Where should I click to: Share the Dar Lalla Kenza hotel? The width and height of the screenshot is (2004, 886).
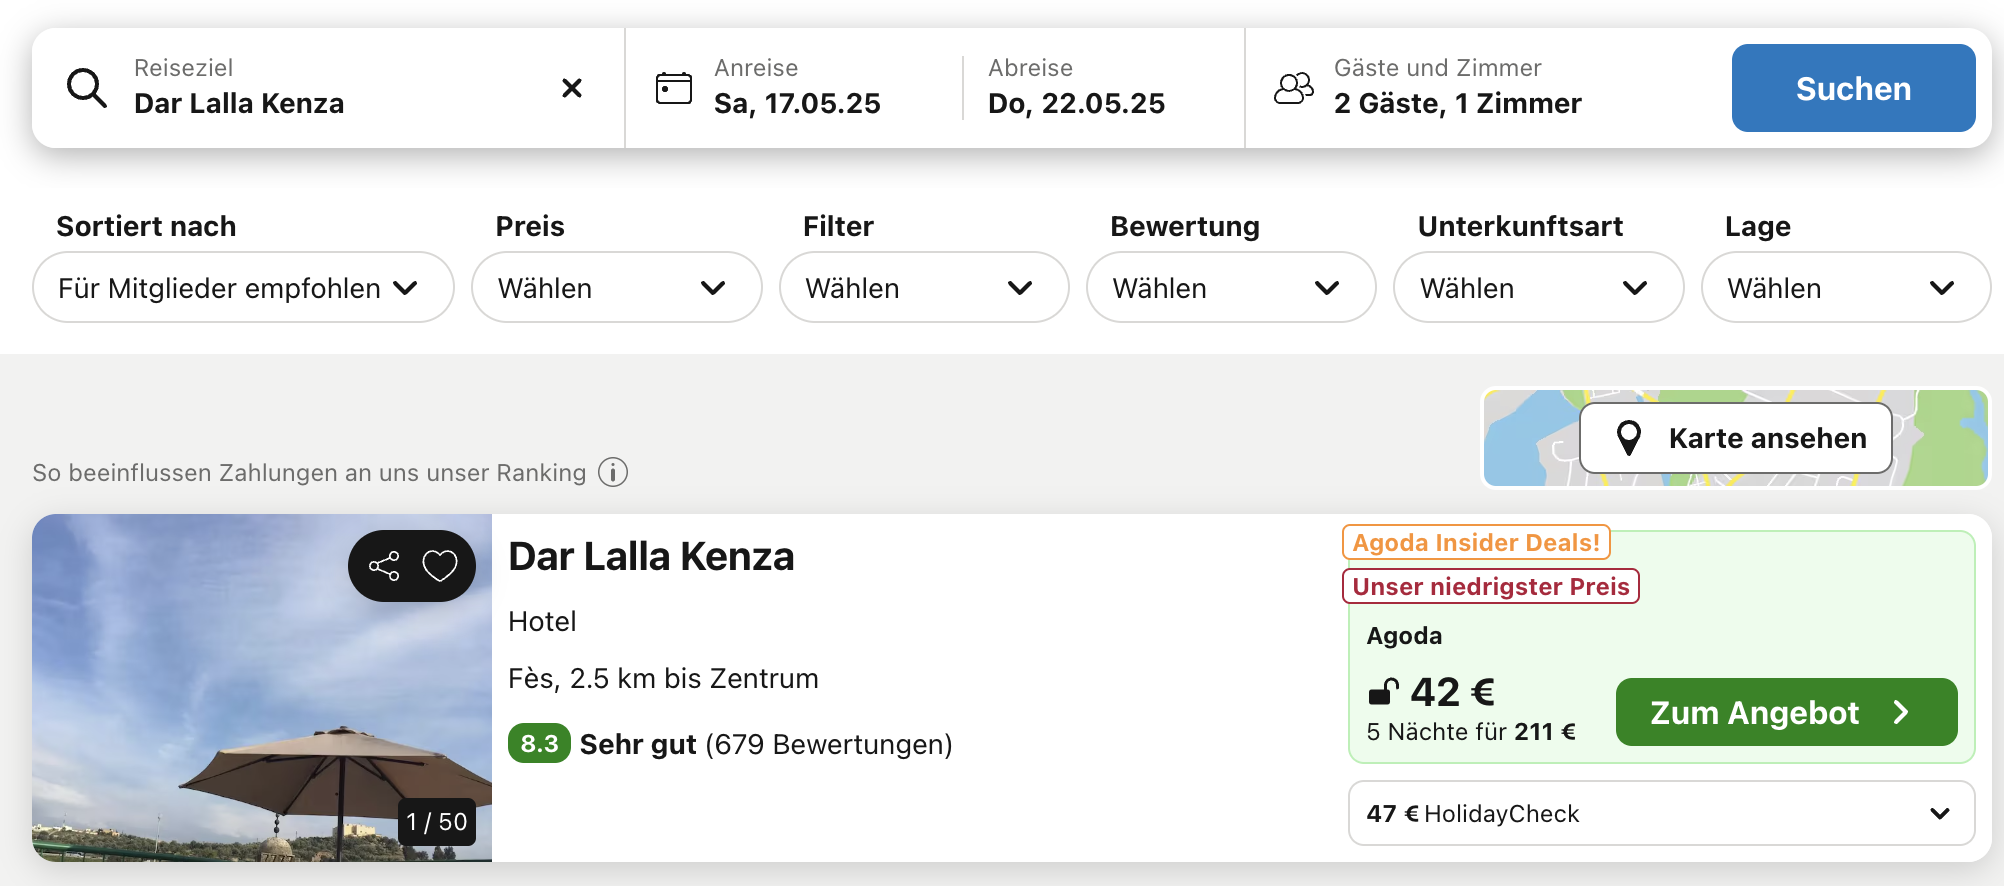384,566
